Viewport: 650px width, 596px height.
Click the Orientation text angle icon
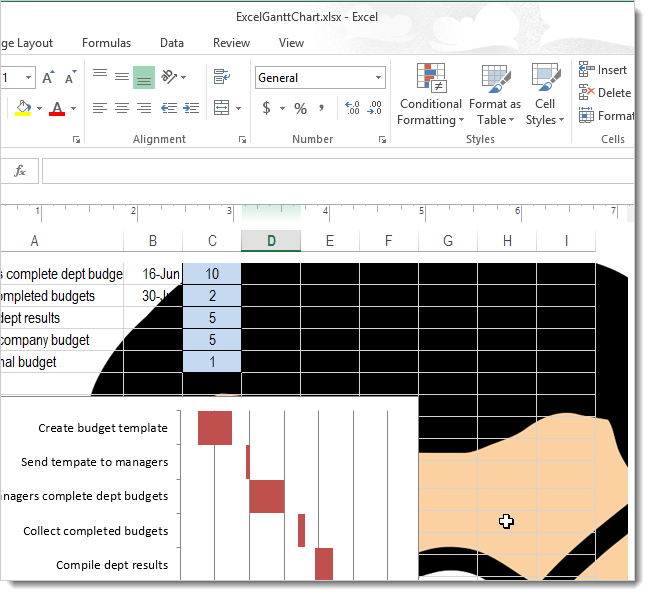click(x=169, y=77)
